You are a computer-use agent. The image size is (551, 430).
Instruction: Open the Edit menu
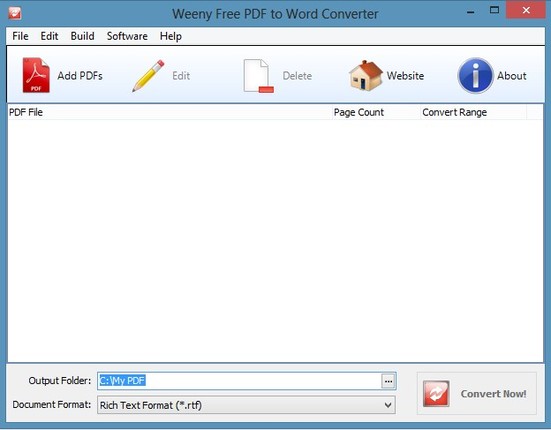[49, 36]
